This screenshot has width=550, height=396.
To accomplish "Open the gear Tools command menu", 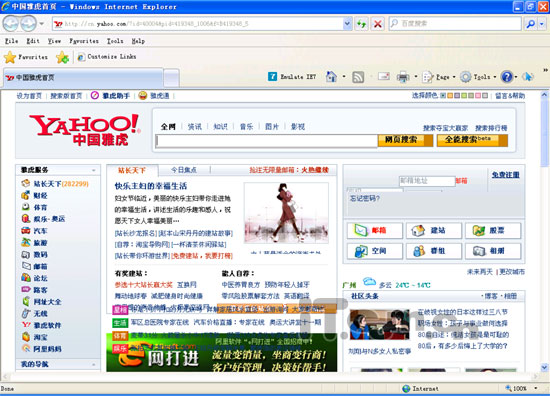I will click(478, 76).
